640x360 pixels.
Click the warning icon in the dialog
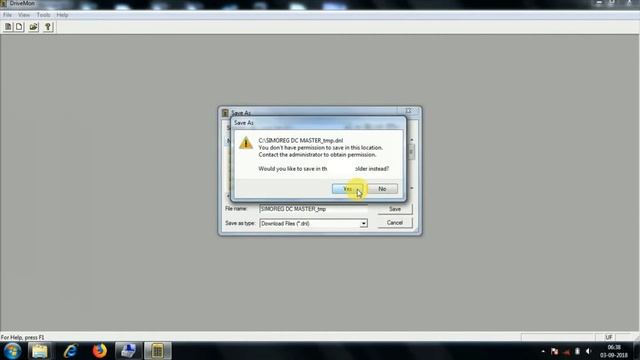point(246,143)
